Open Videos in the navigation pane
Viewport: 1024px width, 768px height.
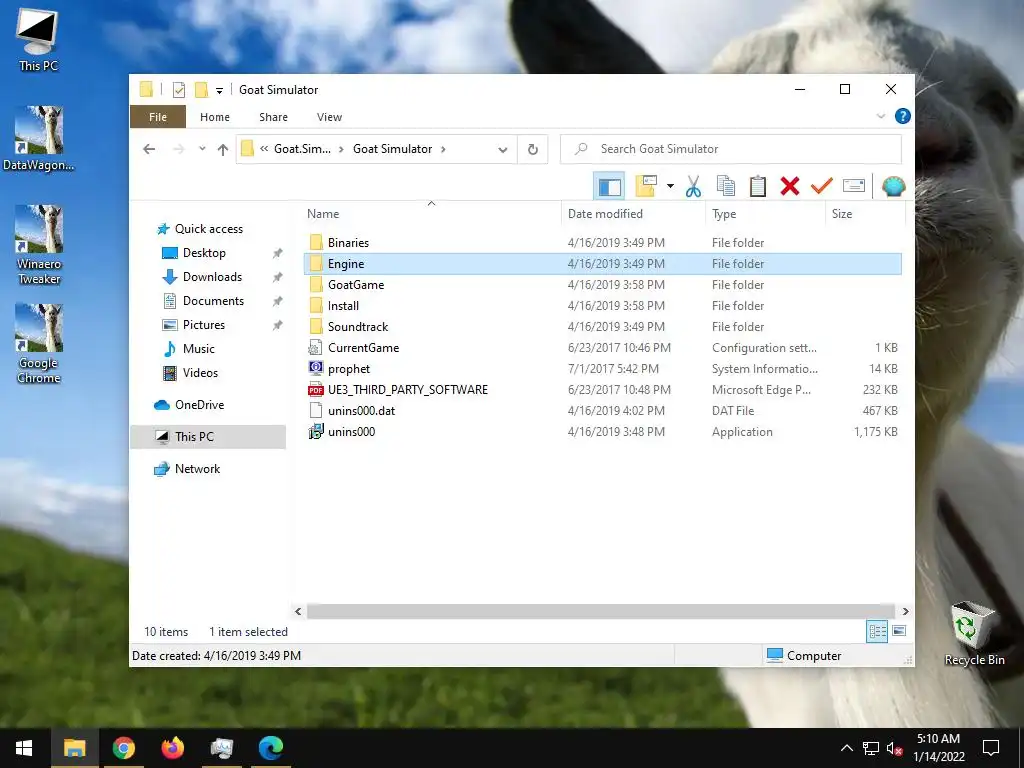click(x=200, y=373)
